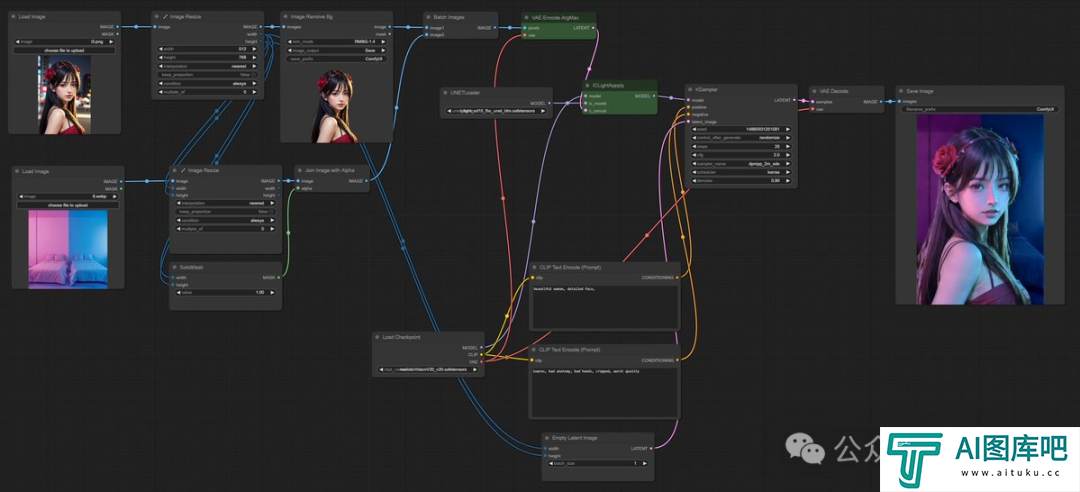
Task: Collapse the UNETLoader node via title dot
Action: click(446, 92)
